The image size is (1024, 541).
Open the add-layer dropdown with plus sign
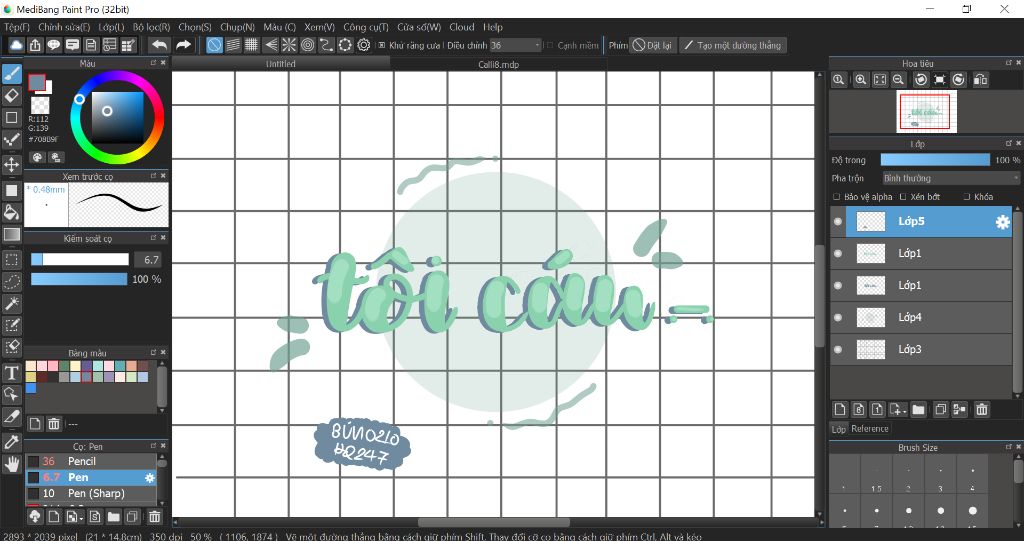click(898, 410)
